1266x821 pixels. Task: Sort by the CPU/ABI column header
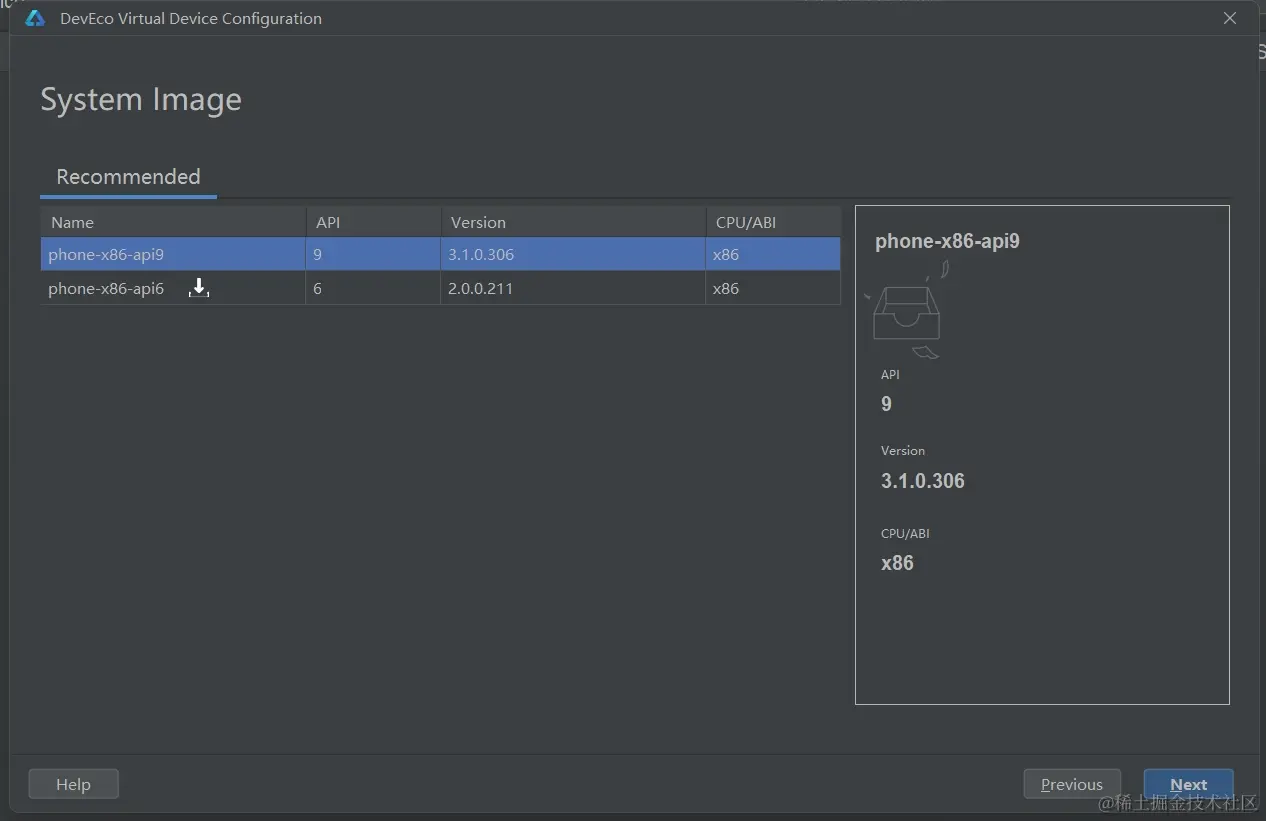tap(773, 222)
